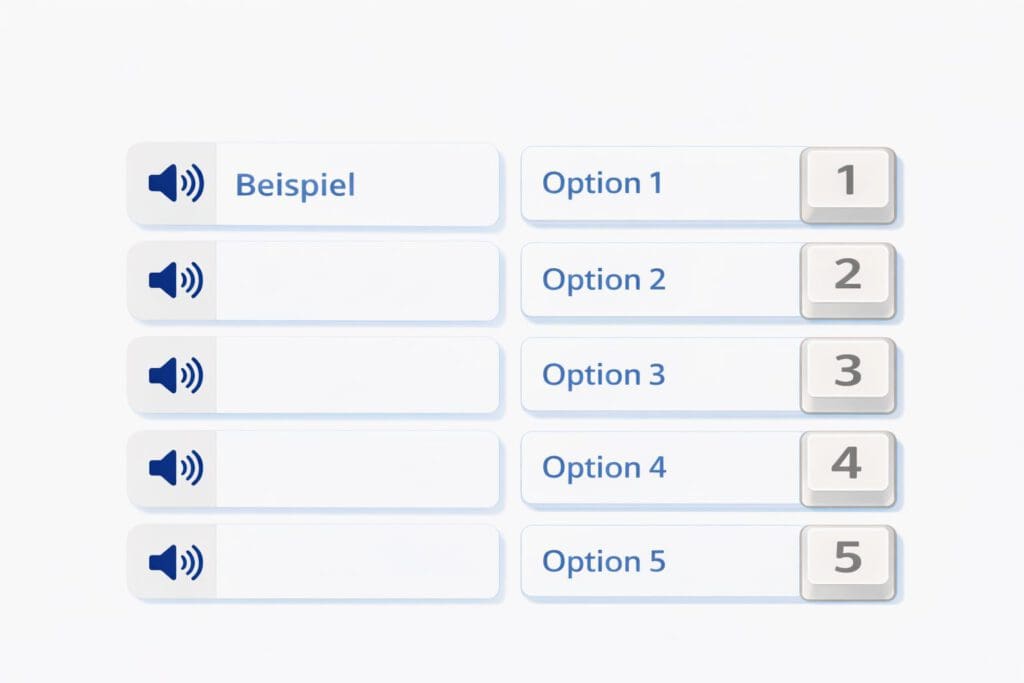Choose the Option 4 label
Image resolution: width=1024 pixels, height=683 pixels.
coord(604,468)
